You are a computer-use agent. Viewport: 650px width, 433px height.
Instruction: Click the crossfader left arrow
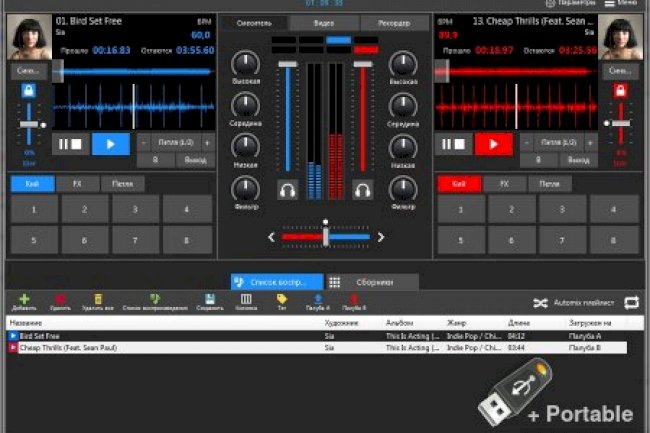click(x=271, y=237)
